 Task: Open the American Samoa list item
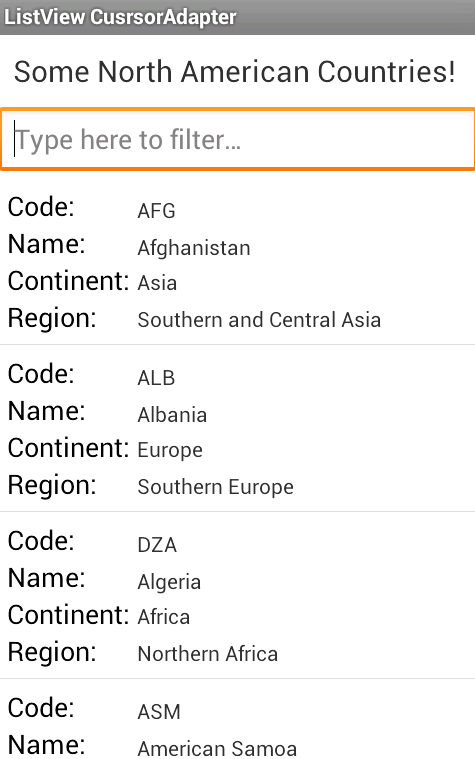click(237, 719)
